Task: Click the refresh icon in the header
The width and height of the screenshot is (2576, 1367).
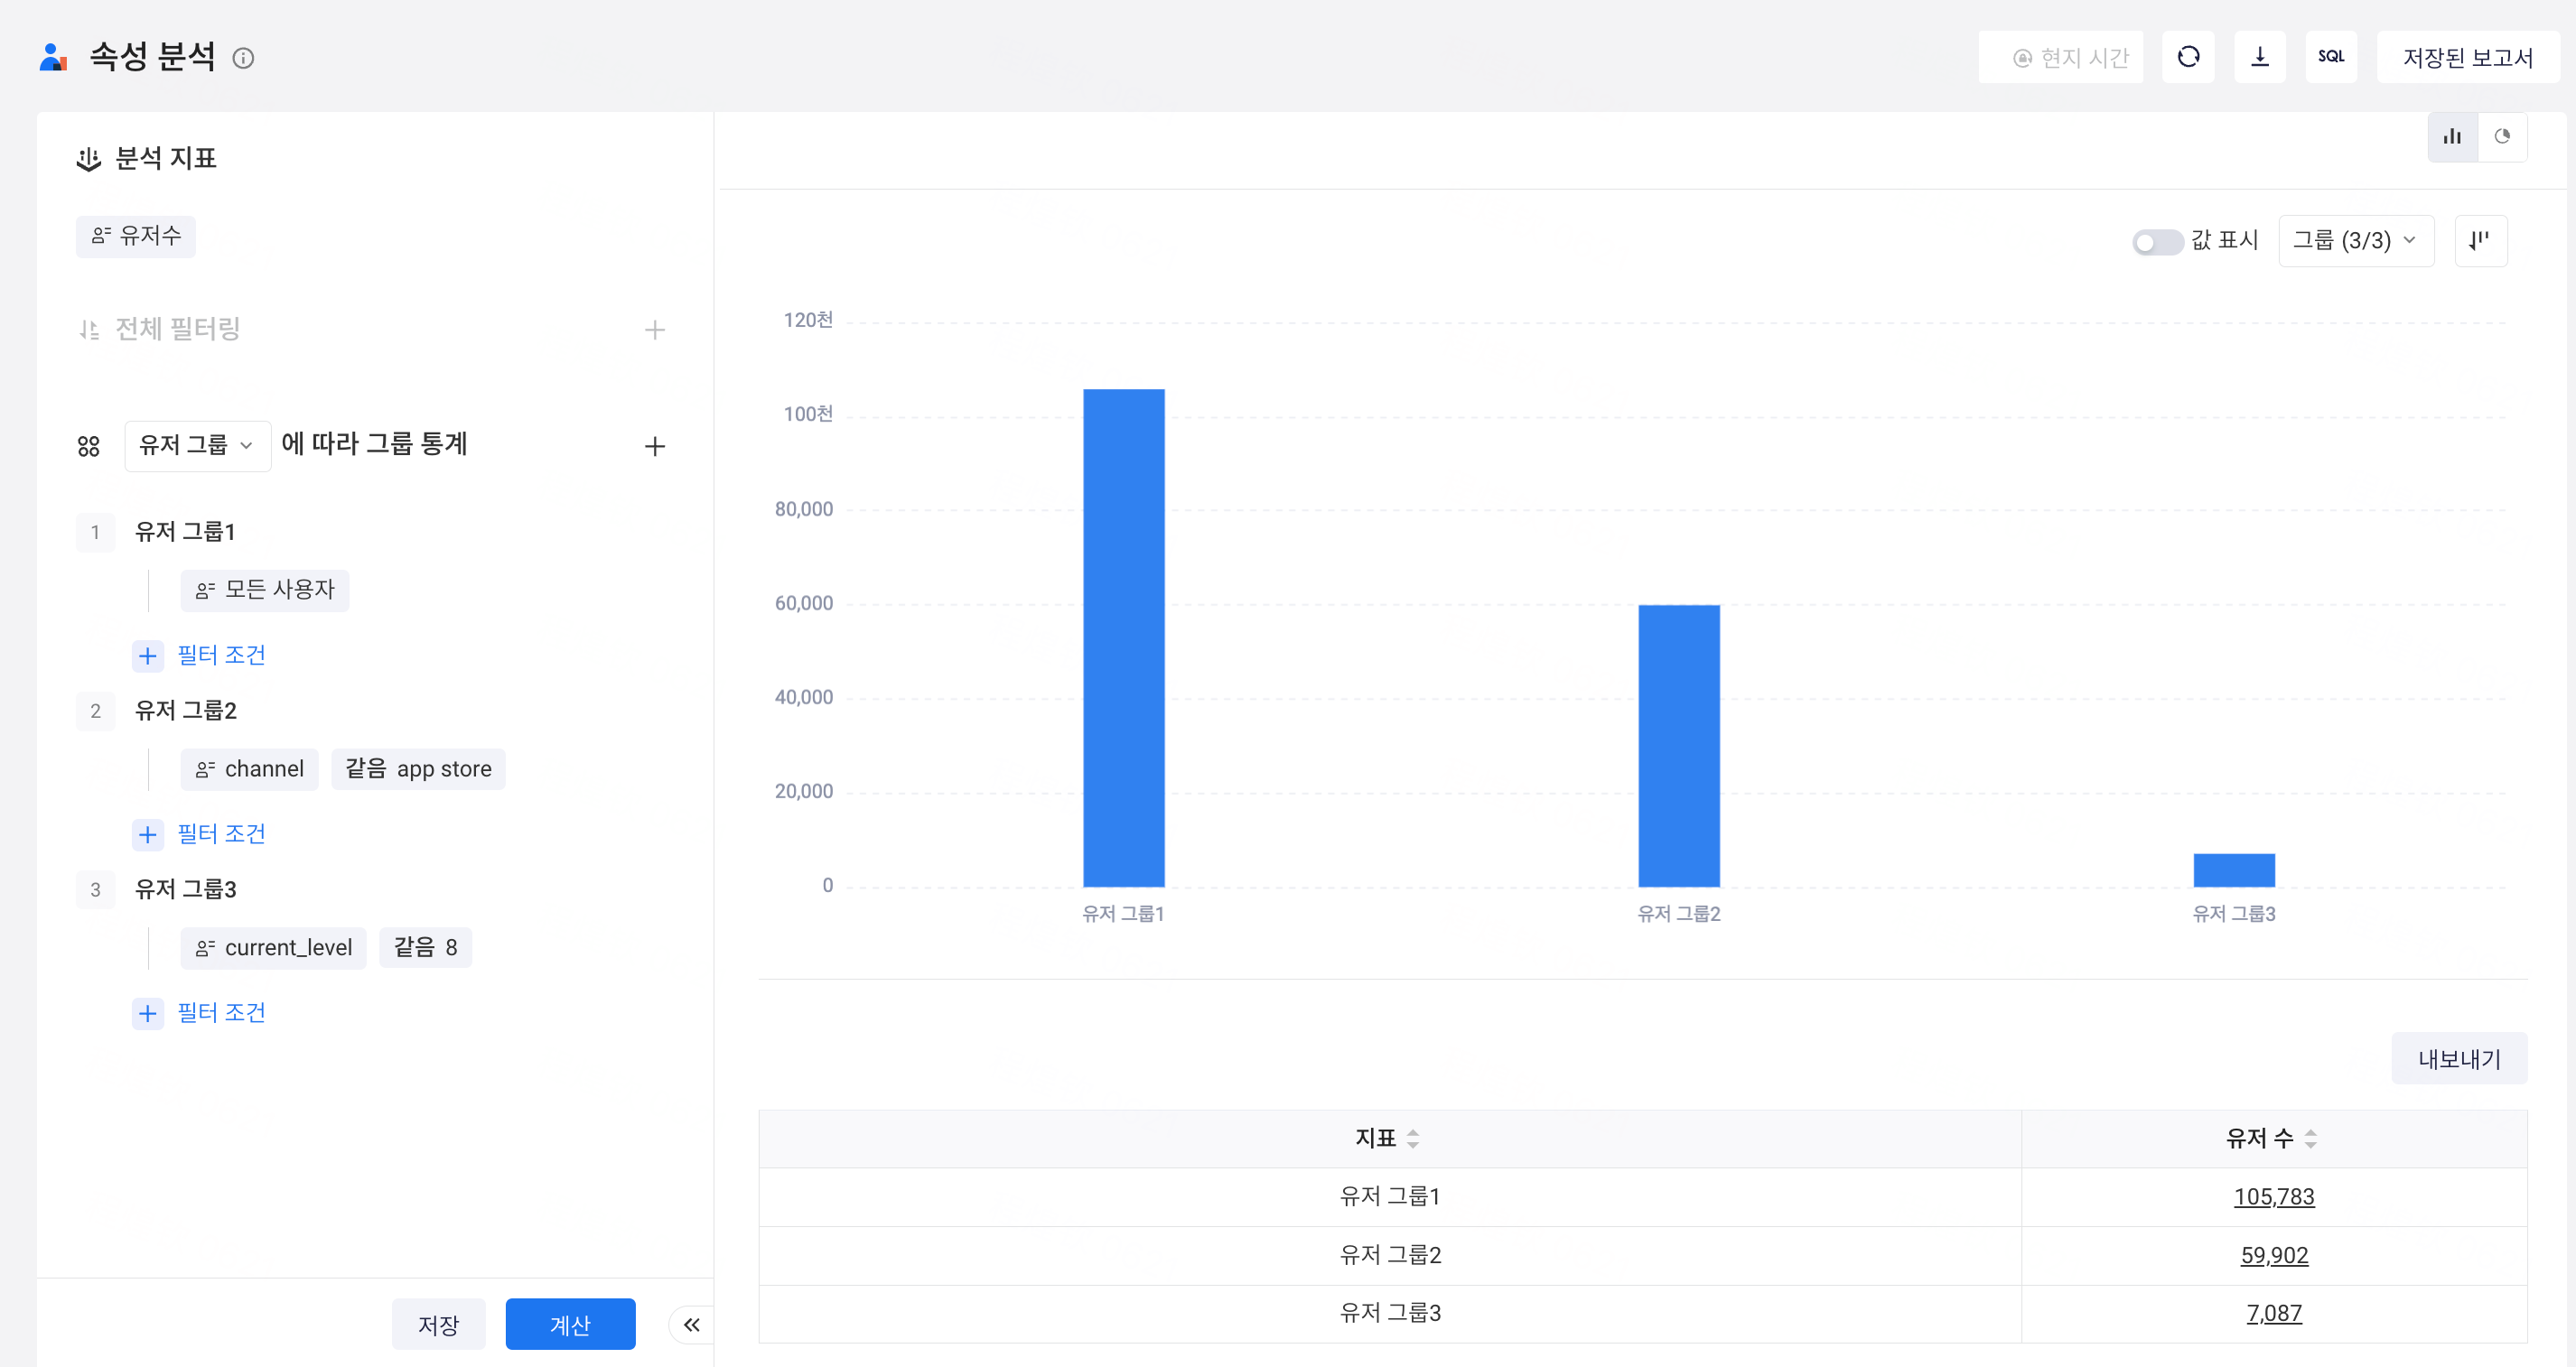Action: tap(2188, 57)
